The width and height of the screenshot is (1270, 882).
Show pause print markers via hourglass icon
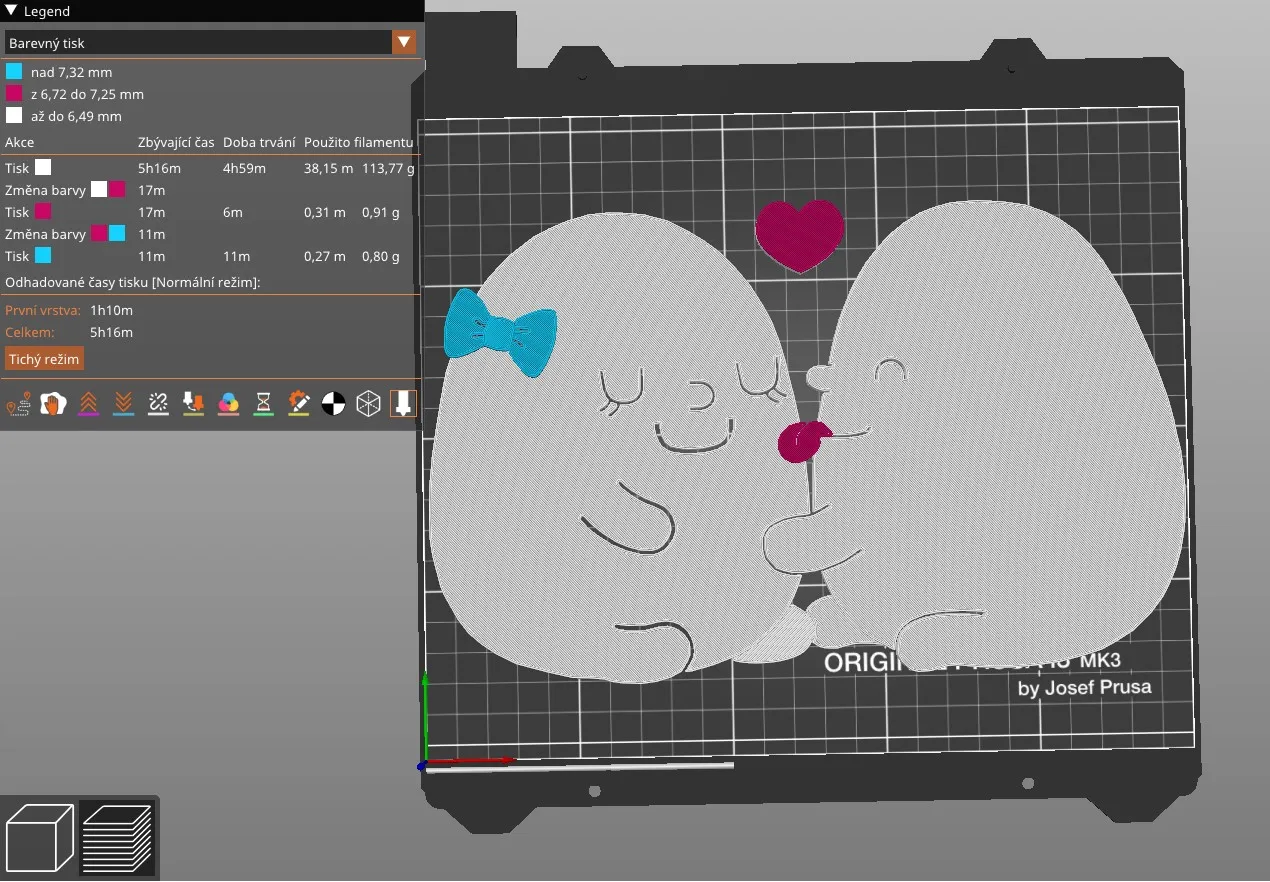(x=263, y=403)
